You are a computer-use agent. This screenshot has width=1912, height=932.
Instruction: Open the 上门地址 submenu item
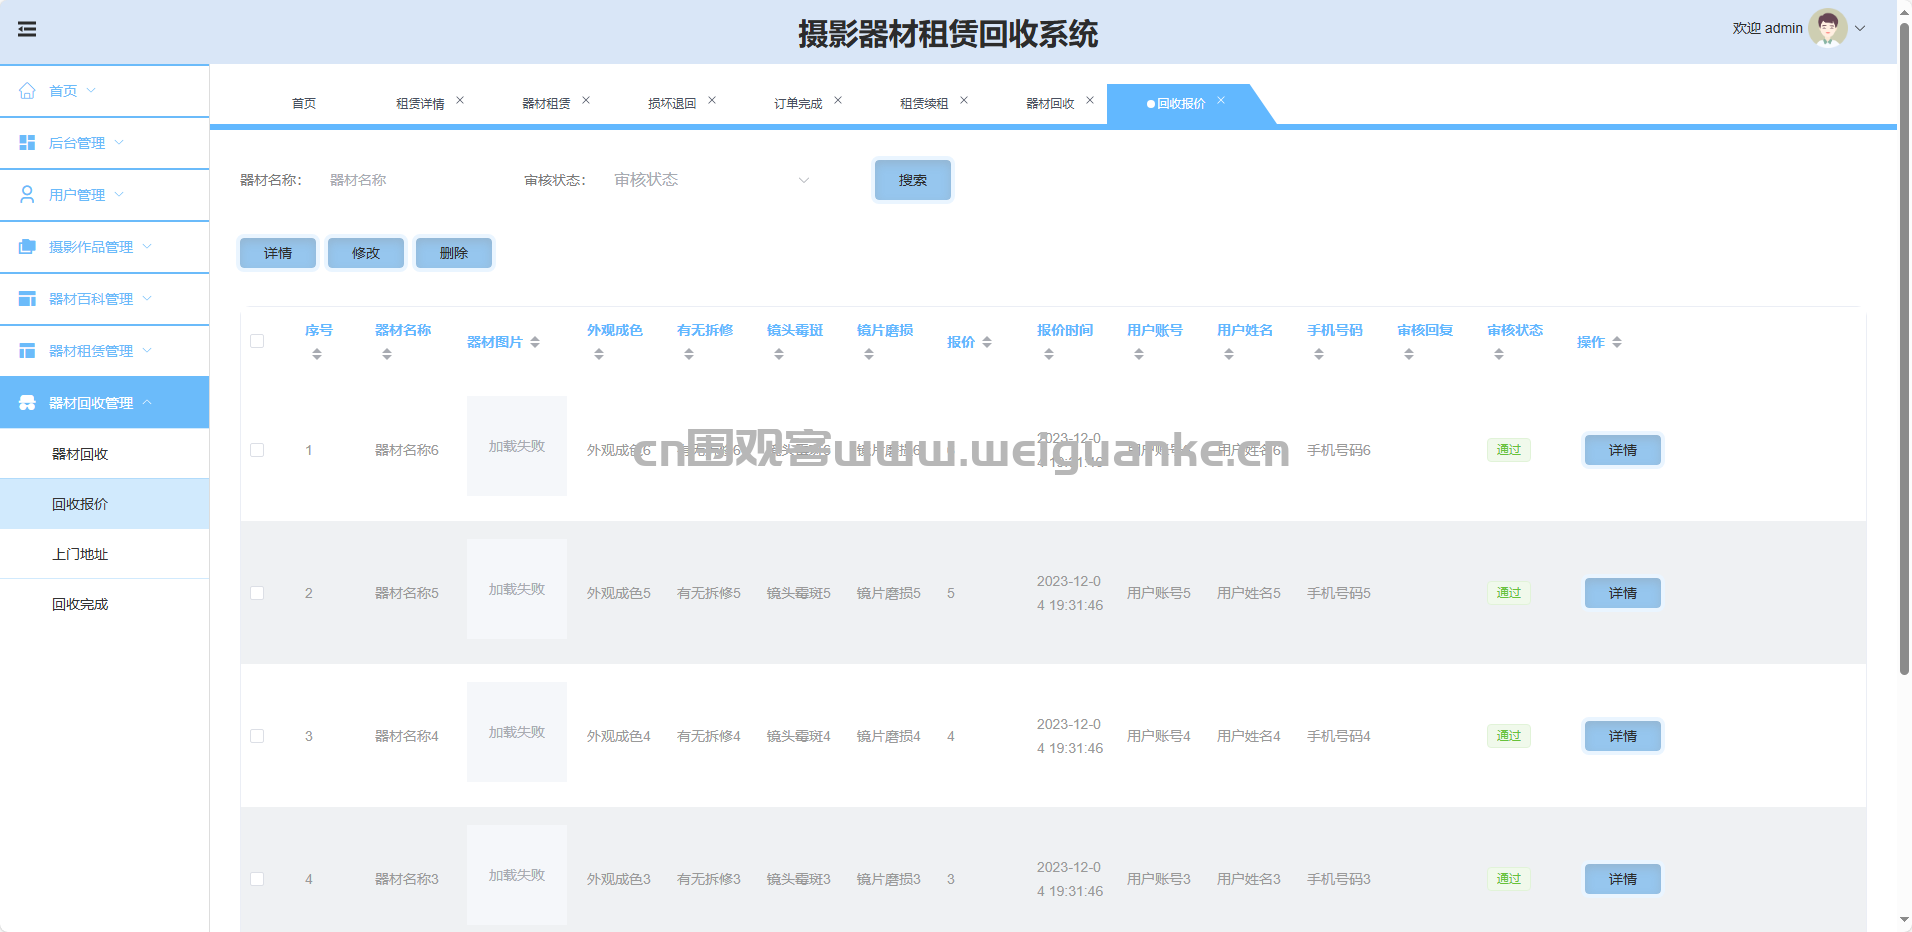tap(80, 554)
